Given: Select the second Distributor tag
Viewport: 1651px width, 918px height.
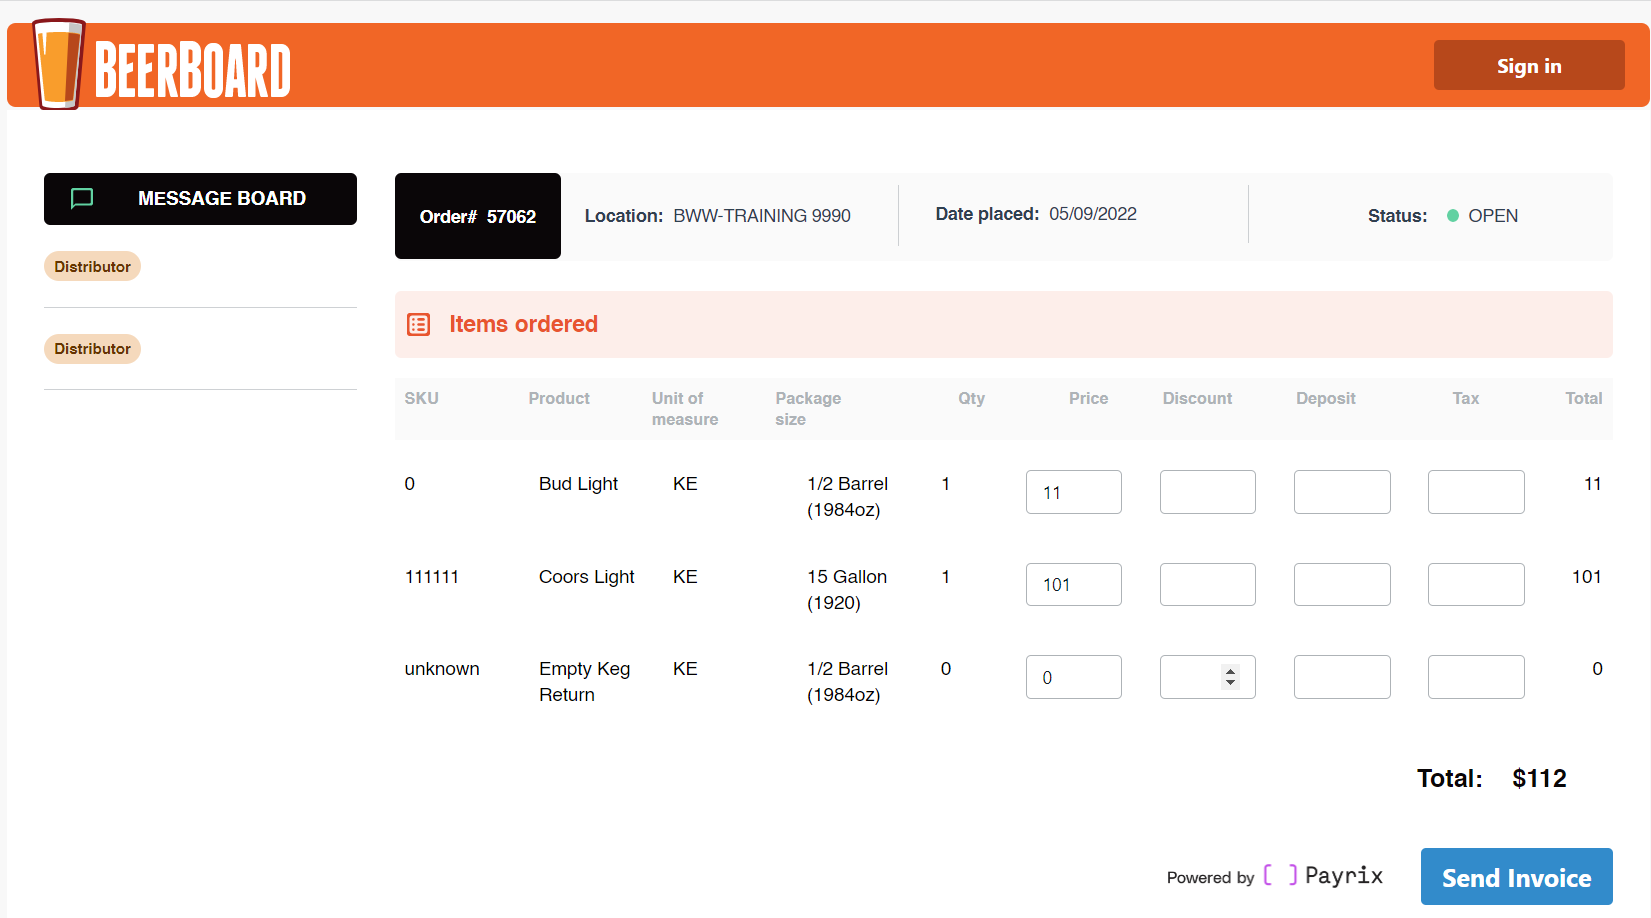Looking at the screenshot, I should 92,348.
